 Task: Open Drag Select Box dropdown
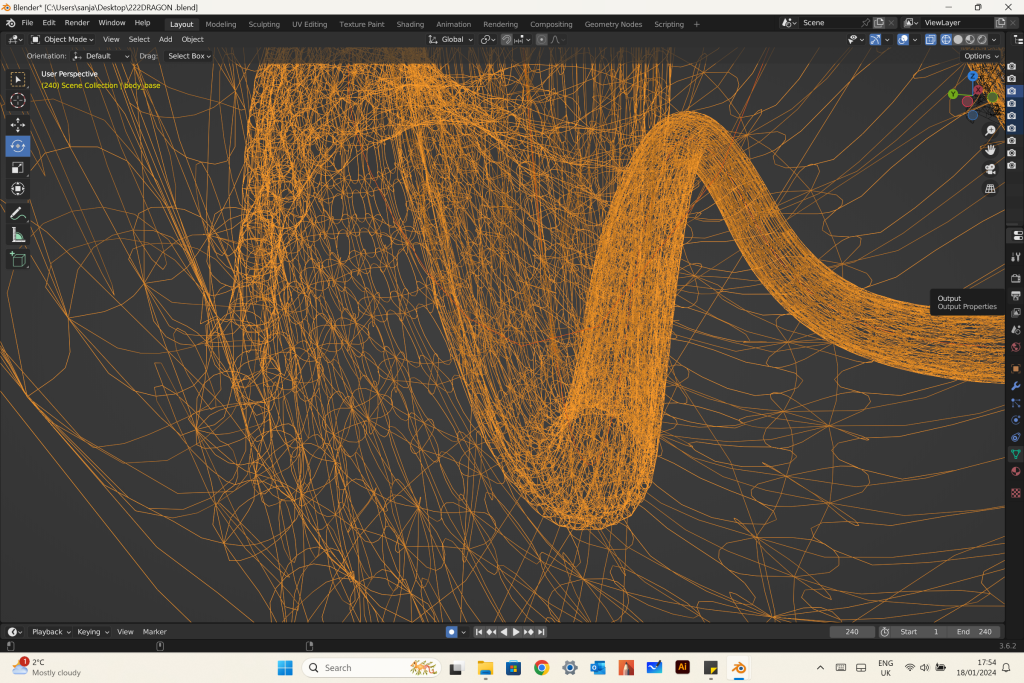189,56
